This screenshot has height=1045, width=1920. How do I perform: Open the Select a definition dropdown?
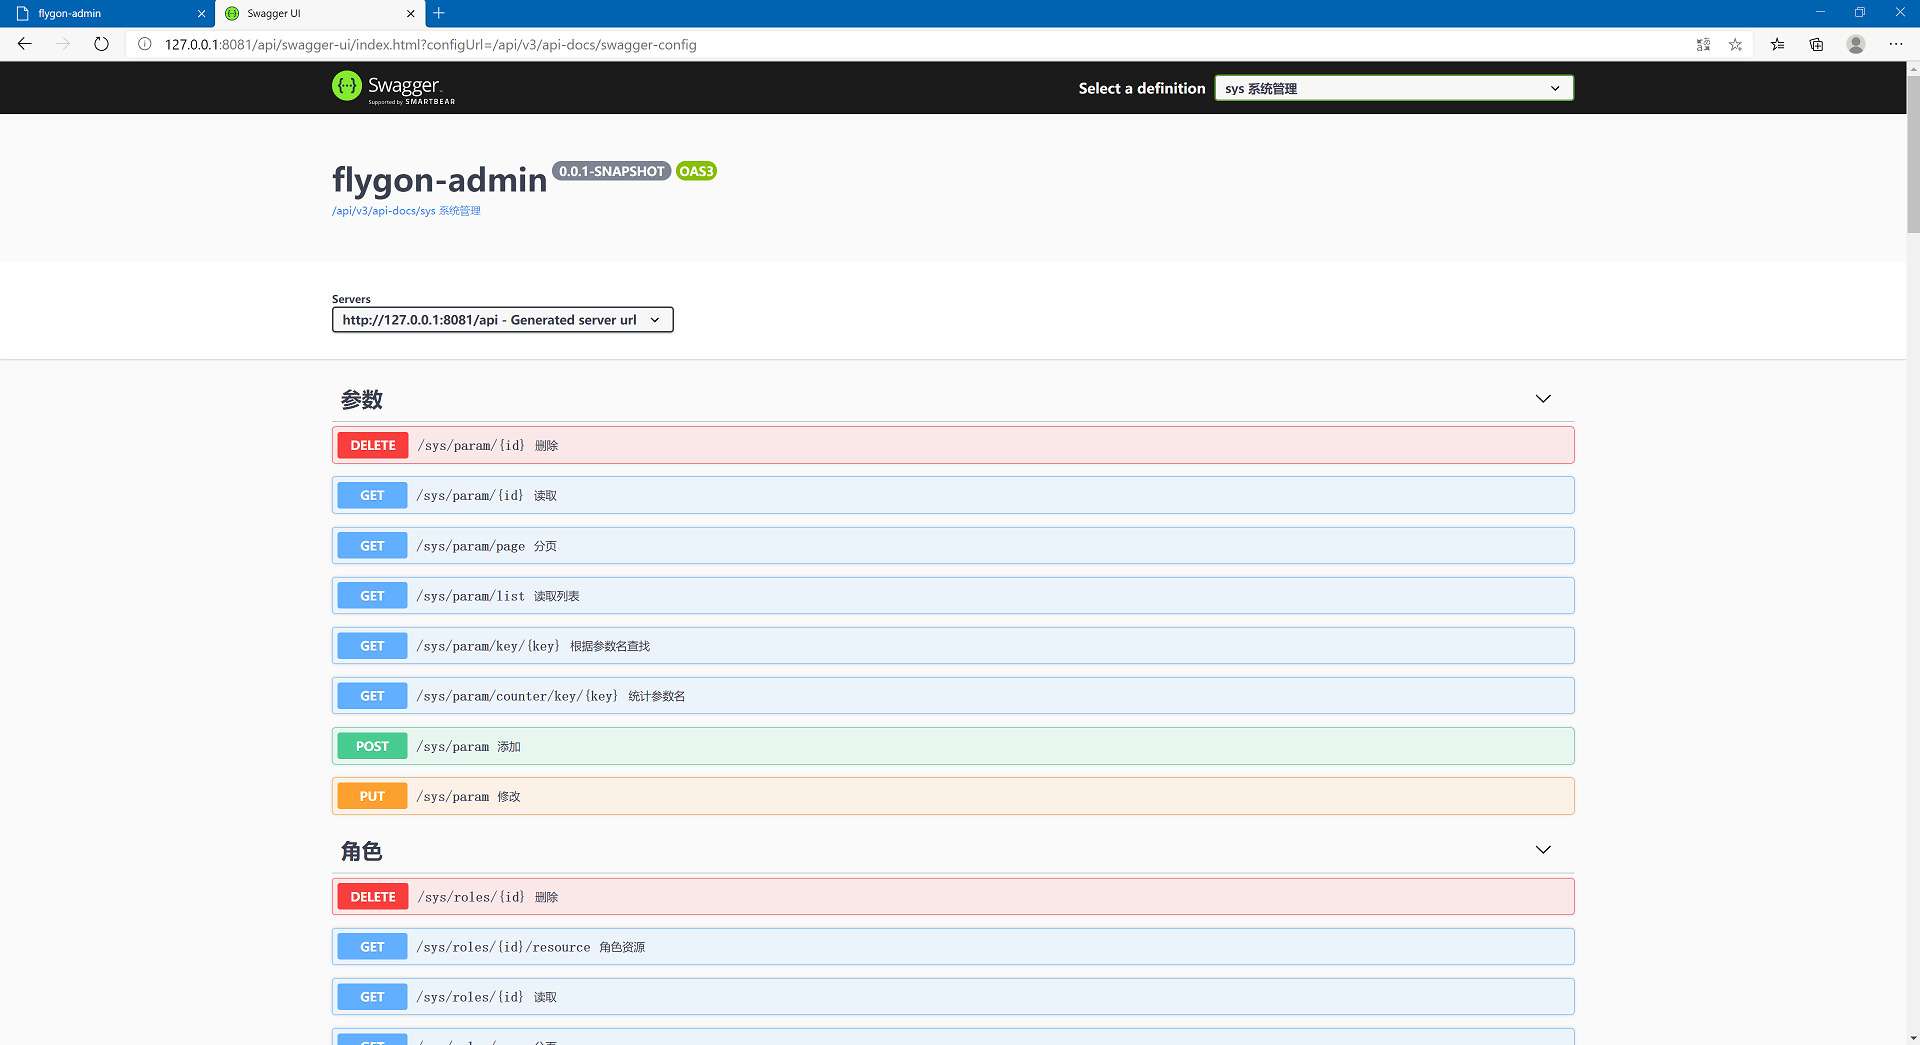(1394, 88)
